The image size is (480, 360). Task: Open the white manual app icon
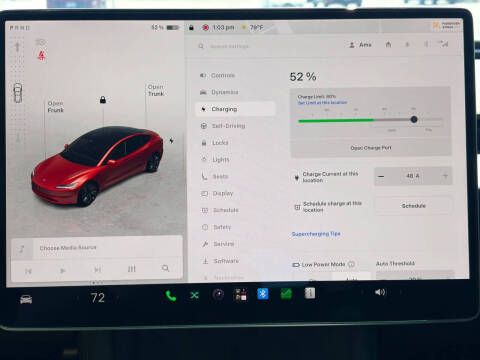coord(310,293)
